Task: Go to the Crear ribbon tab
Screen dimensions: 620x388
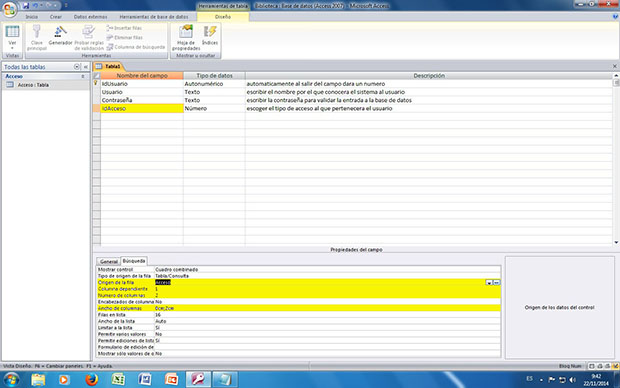Action: pyautogui.click(x=56, y=17)
